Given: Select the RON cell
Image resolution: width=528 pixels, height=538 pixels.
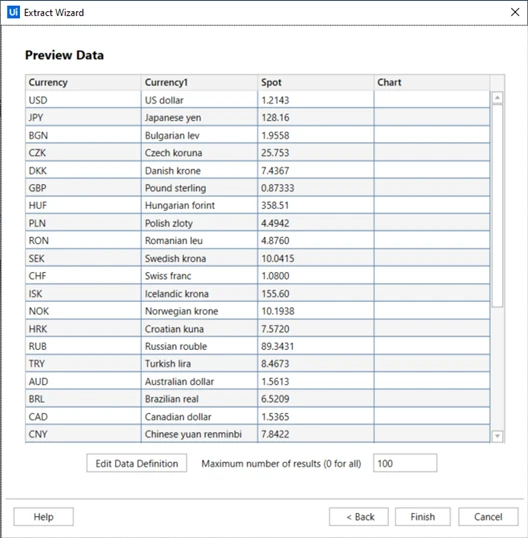Looking at the screenshot, I should (83, 241).
